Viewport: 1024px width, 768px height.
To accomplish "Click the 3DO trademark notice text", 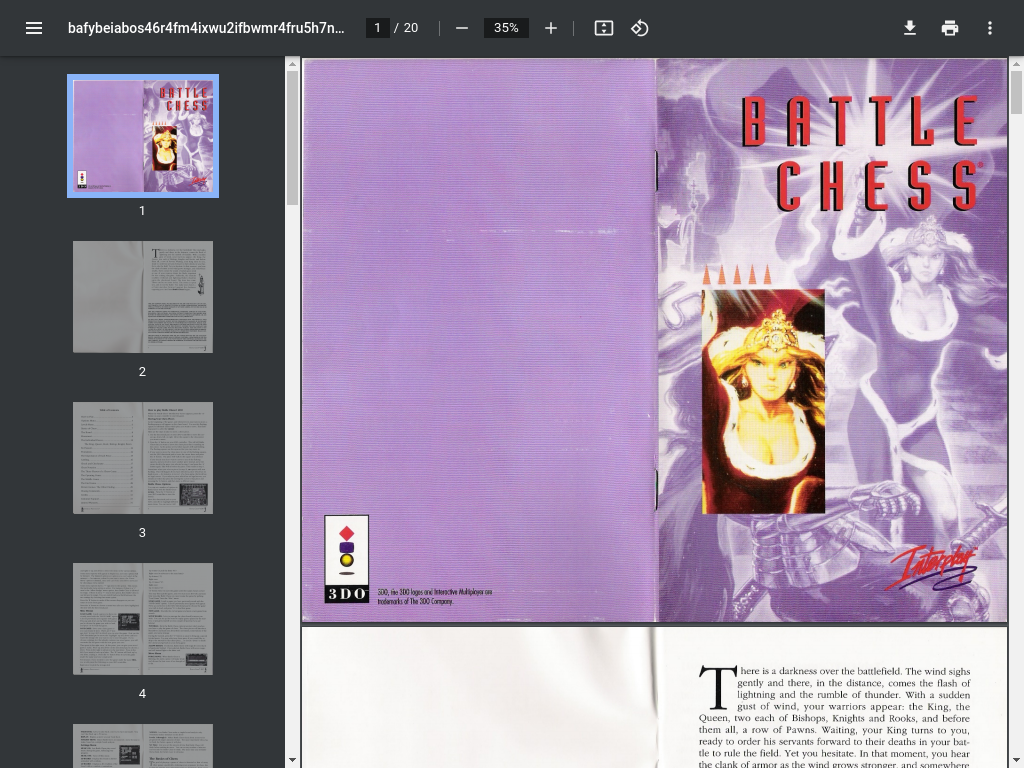I will pyautogui.click(x=435, y=596).
